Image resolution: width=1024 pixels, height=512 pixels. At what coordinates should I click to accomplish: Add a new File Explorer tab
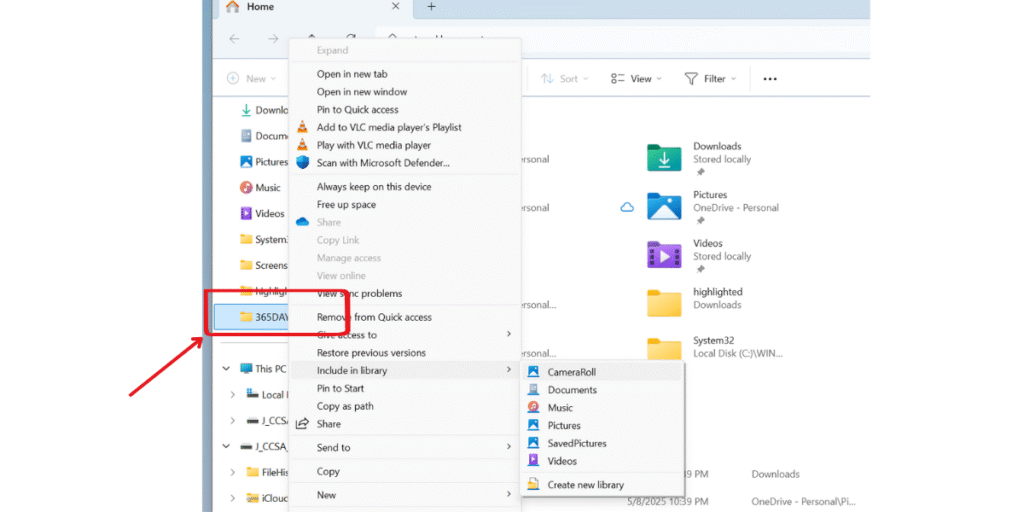pyautogui.click(x=431, y=7)
